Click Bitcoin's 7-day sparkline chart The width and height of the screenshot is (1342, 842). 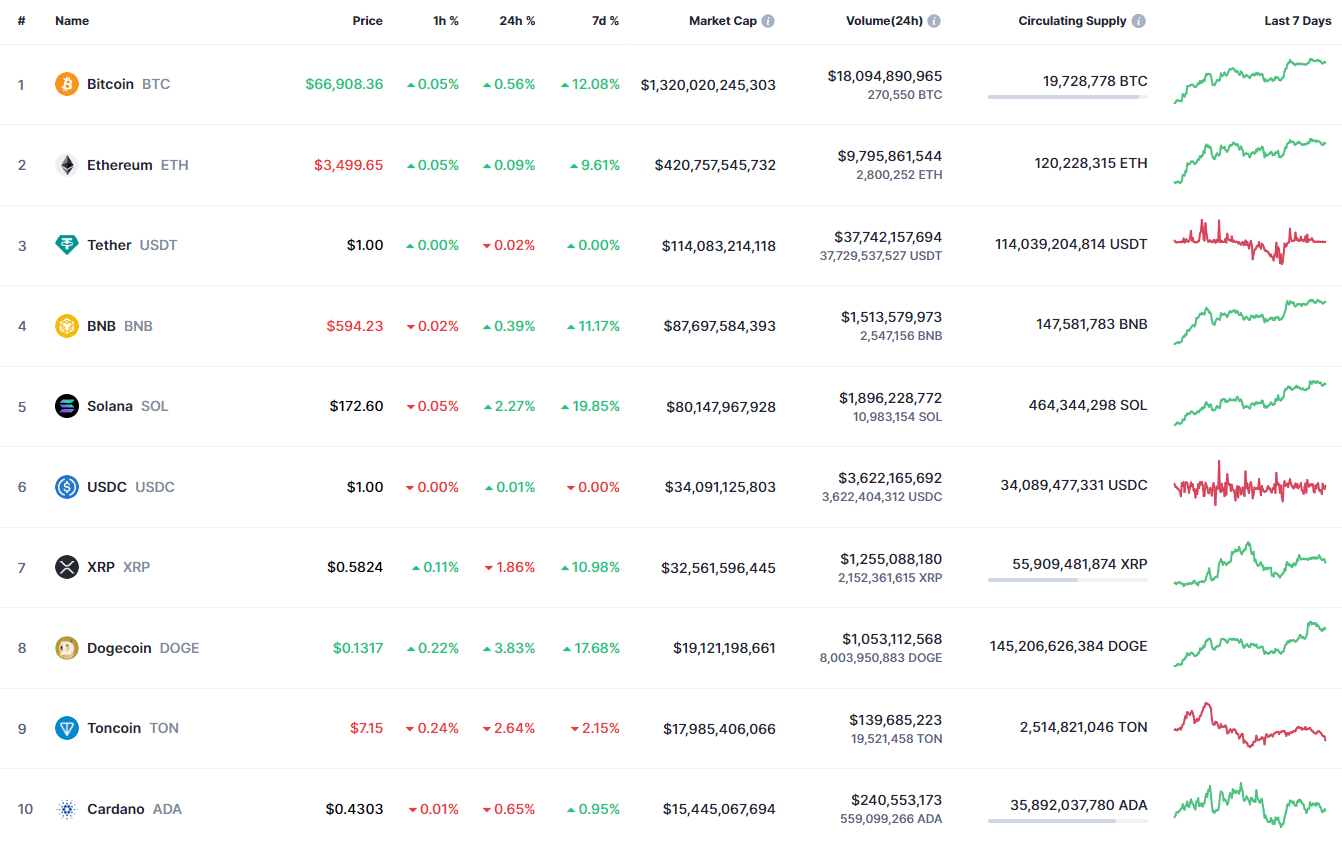click(x=1250, y=84)
